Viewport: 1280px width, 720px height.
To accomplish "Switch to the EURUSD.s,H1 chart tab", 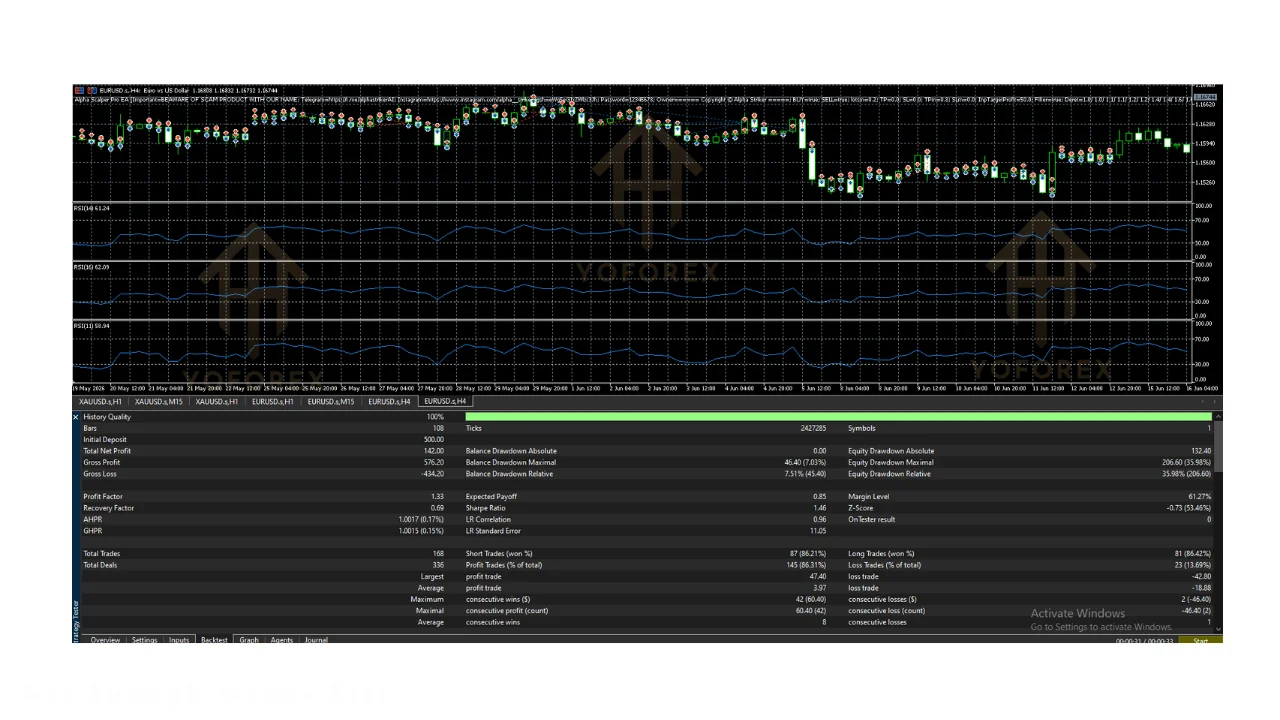I will (273, 401).
